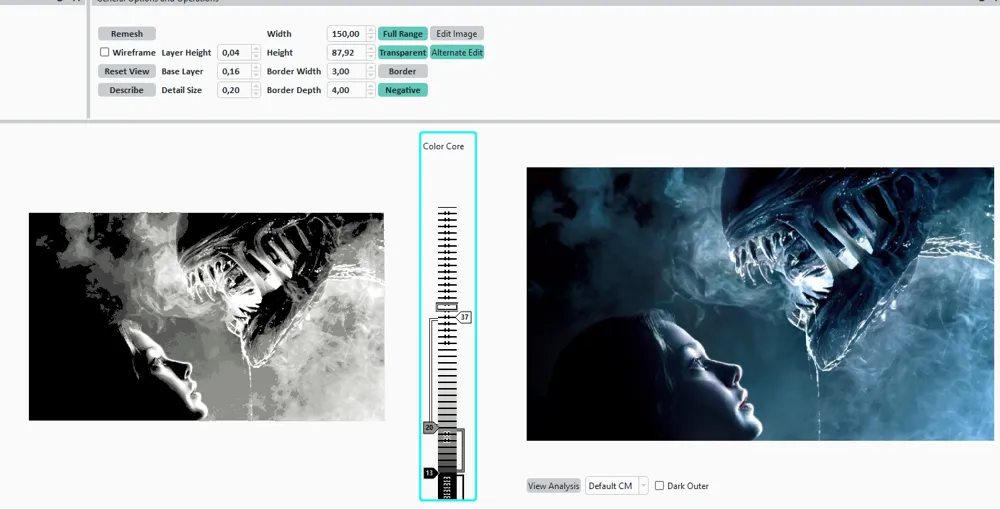Select the slider marker labeled 20
1000x510 pixels.
click(430, 427)
